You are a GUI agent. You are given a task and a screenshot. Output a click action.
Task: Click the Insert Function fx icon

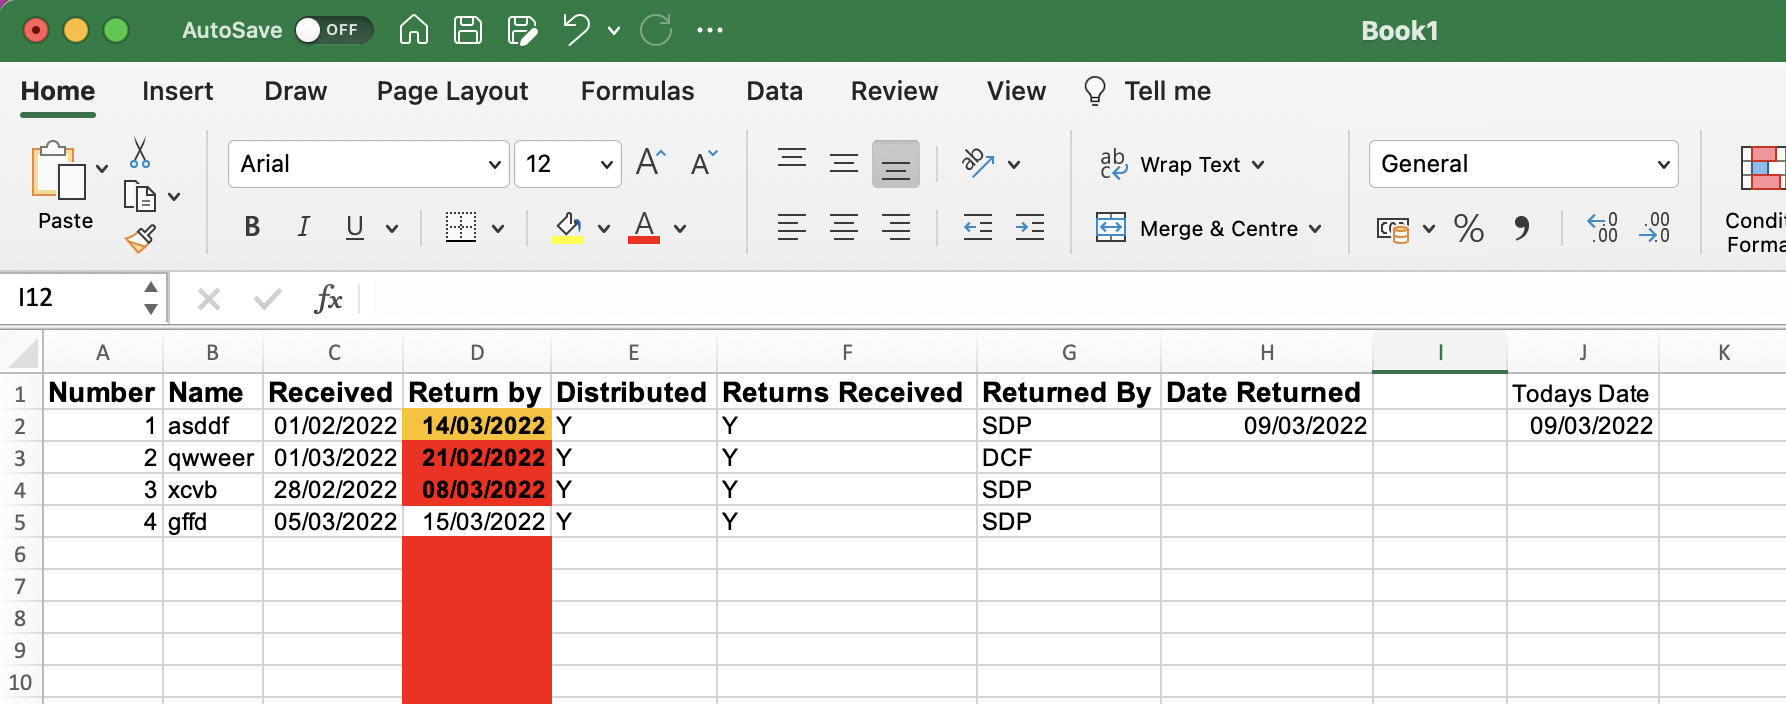[327, 298]
